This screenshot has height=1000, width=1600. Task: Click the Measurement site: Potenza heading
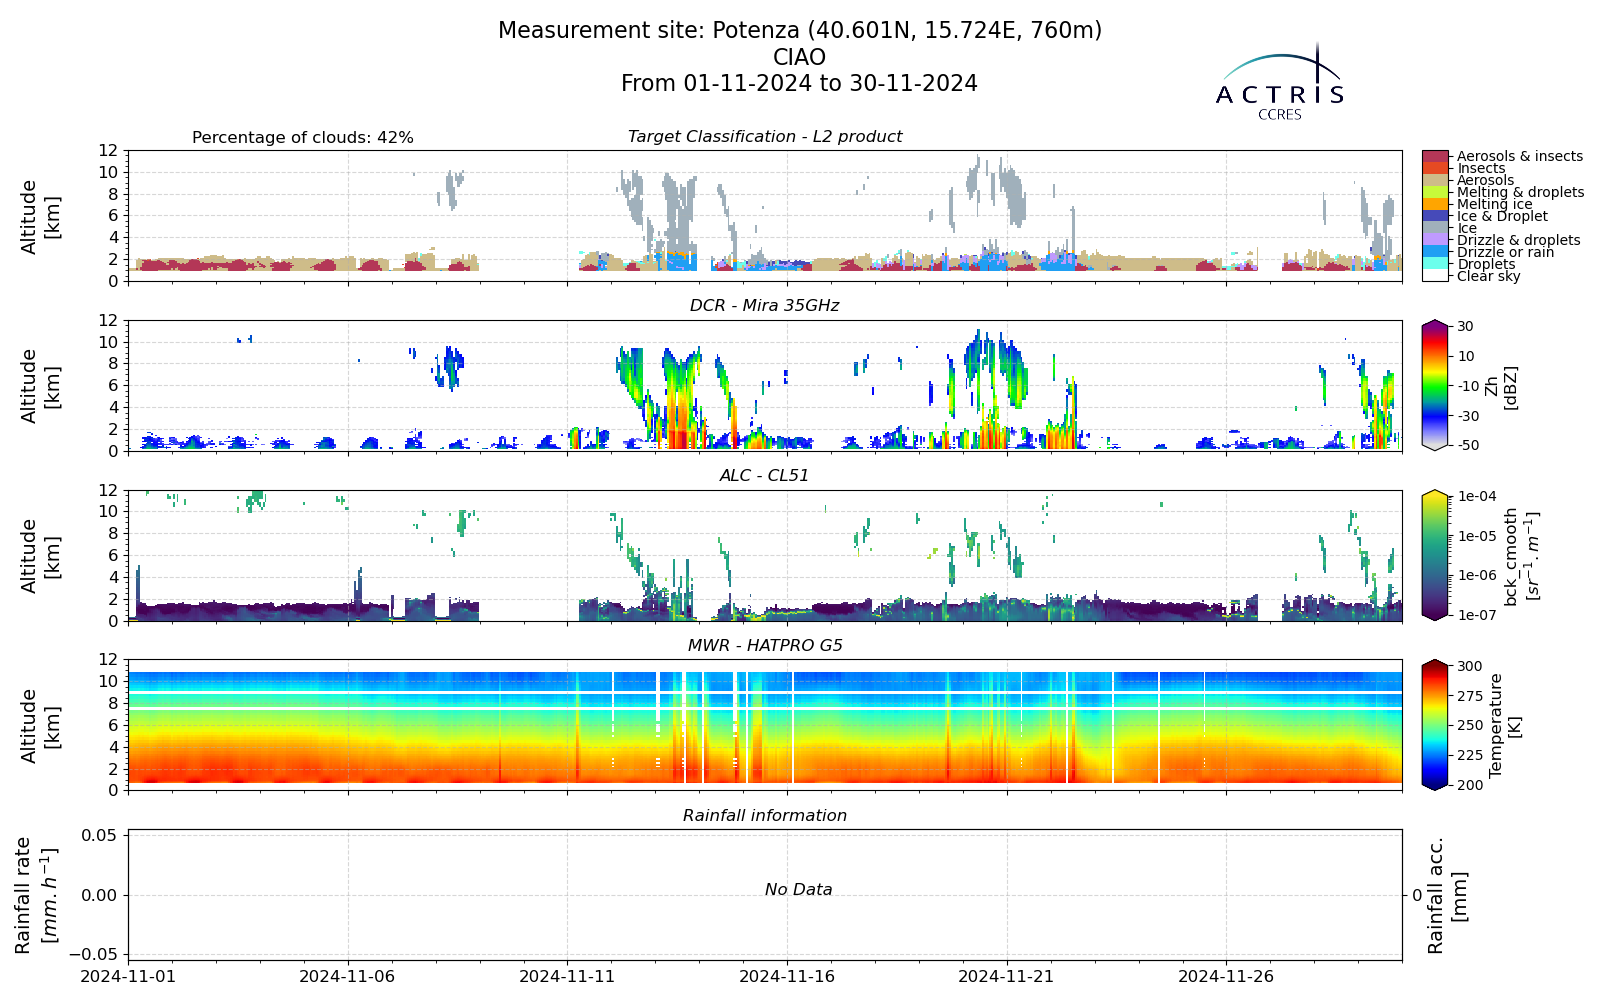(800, 31)
